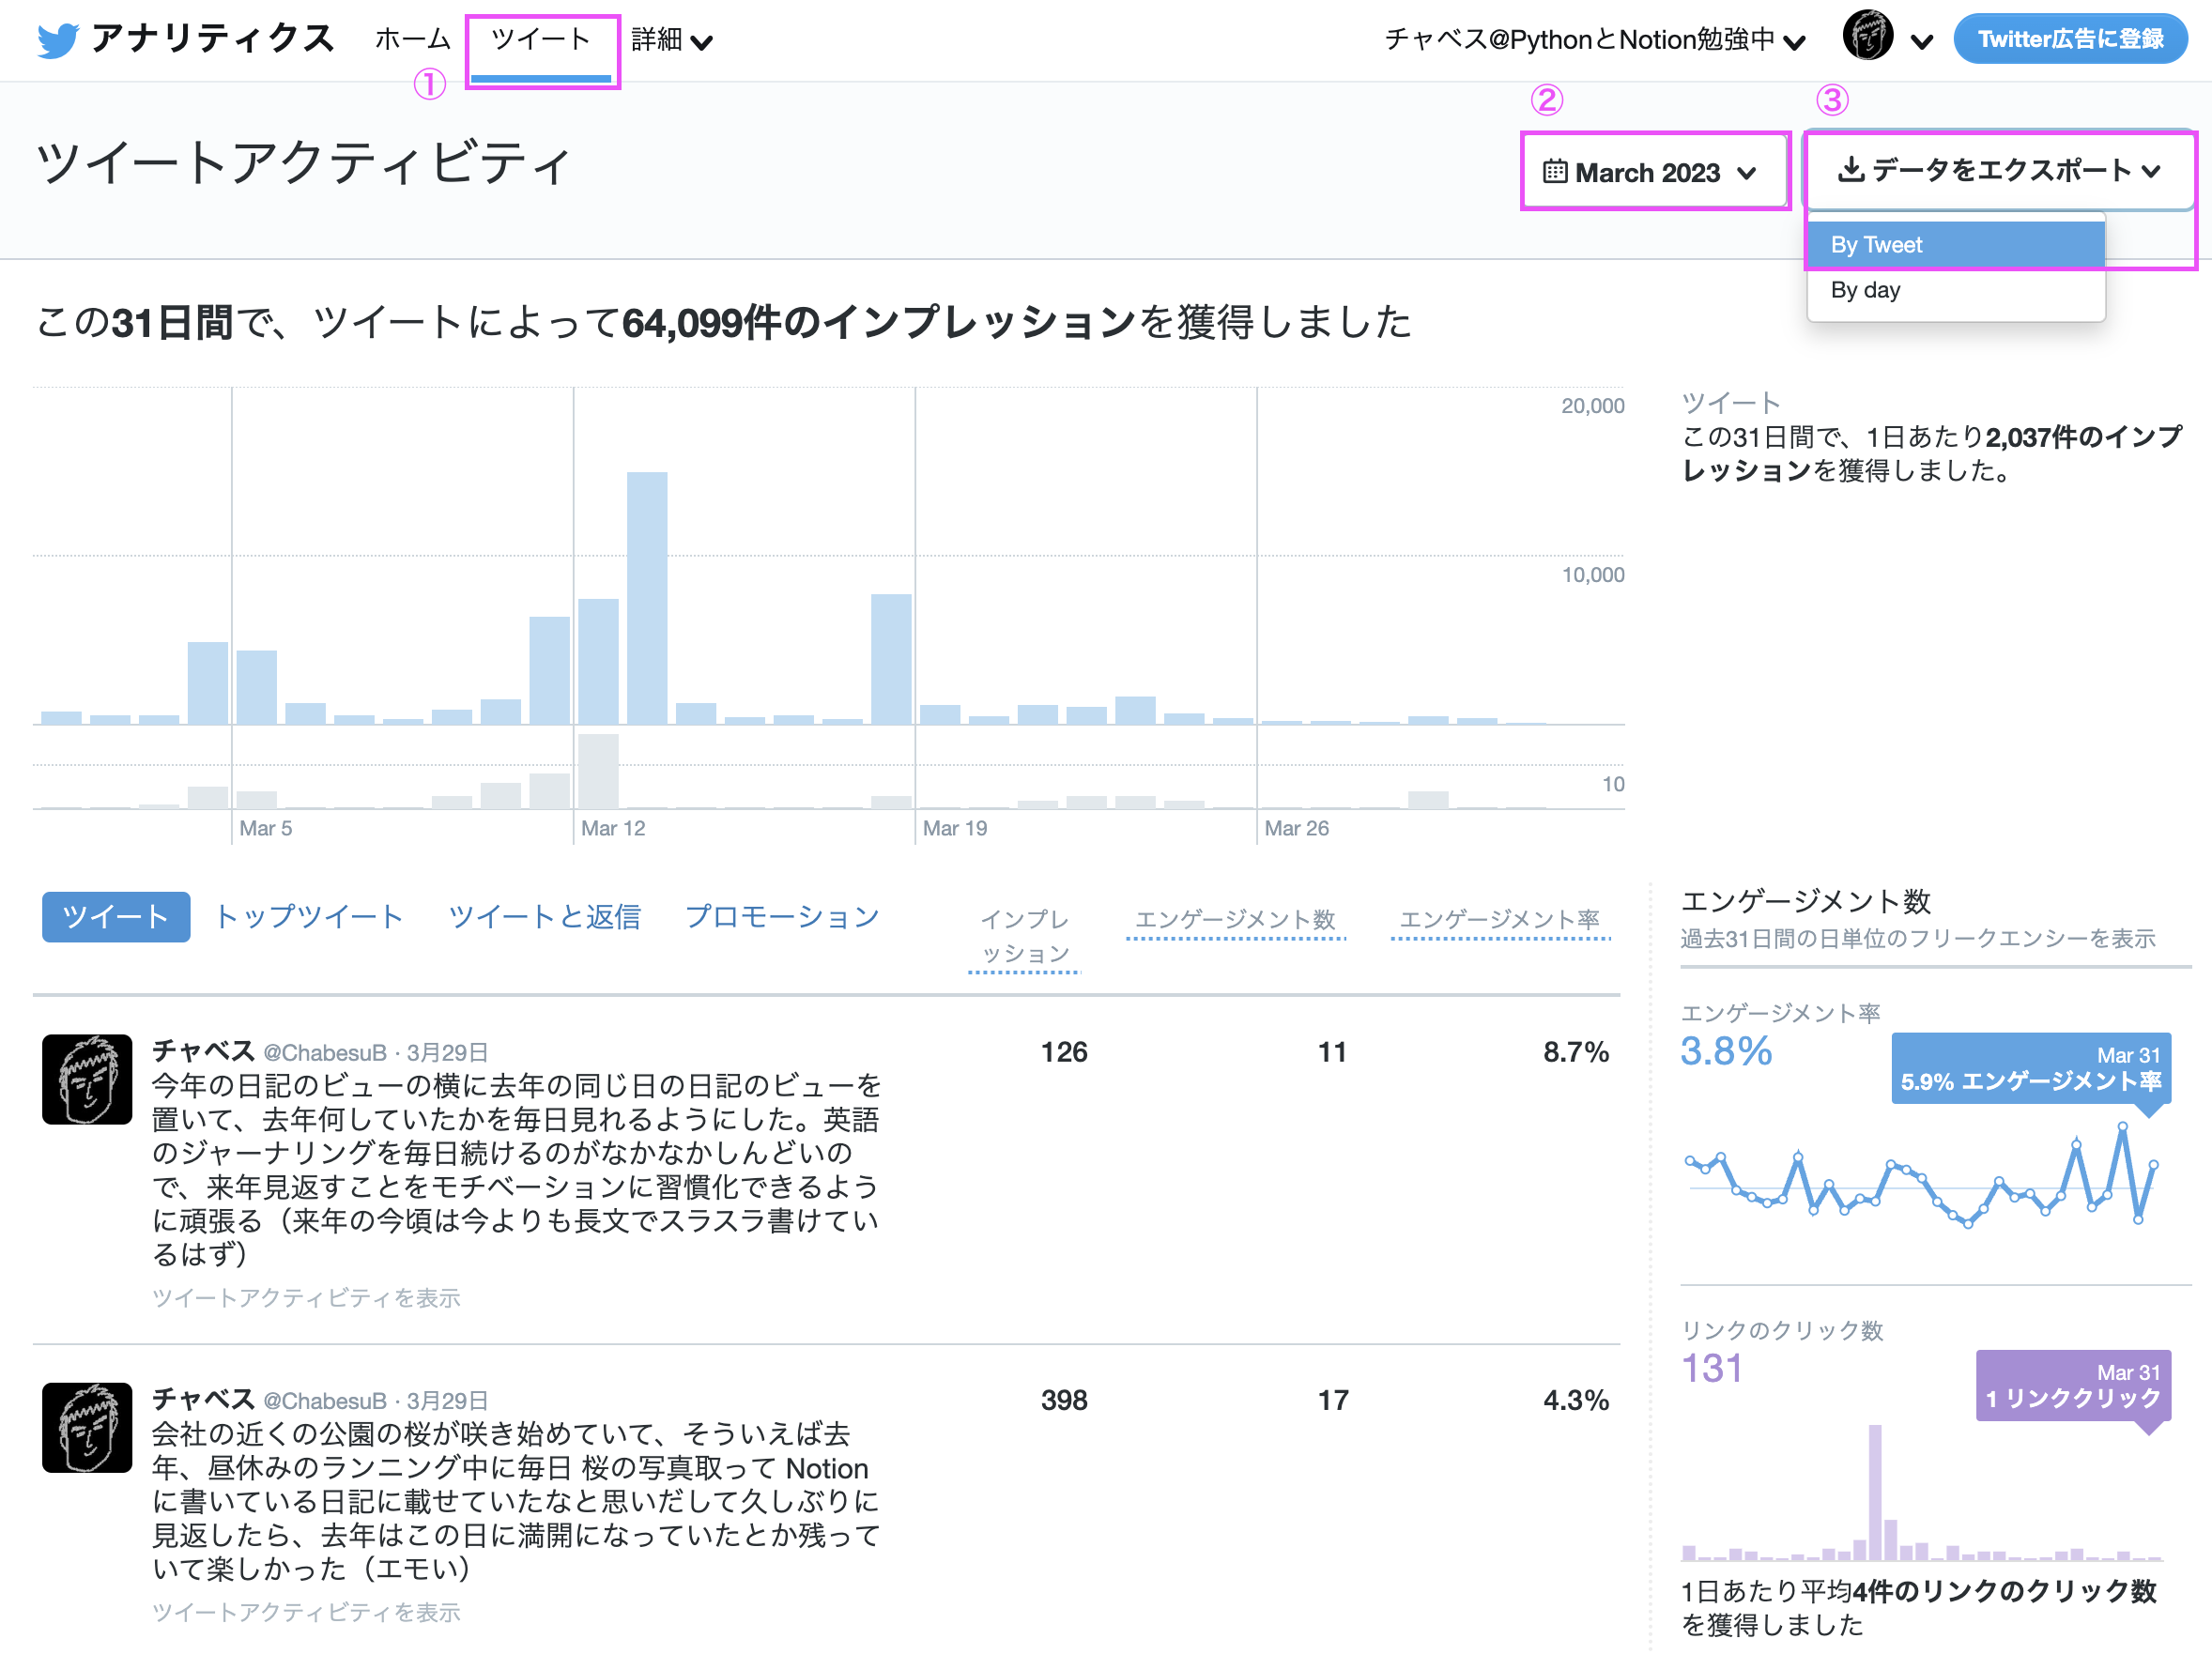Click the エンゲージメント数 column header
This screenshot has height=1654, width=2212.
pos(1235,920)
